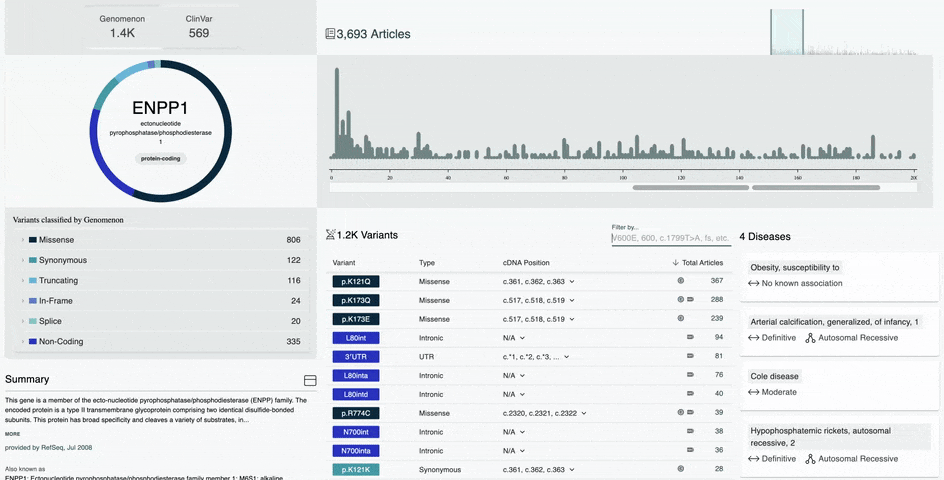Screen dimensions: 944x480
Task: Click the protein-coding tag in the ENPP1 donut
Action: click(x=161, y=158)
